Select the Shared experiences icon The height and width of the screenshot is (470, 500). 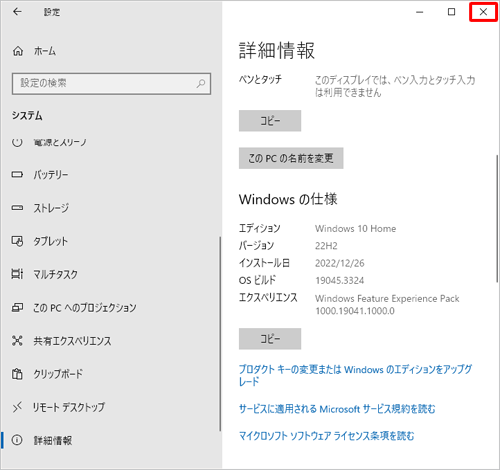[17, 341]
